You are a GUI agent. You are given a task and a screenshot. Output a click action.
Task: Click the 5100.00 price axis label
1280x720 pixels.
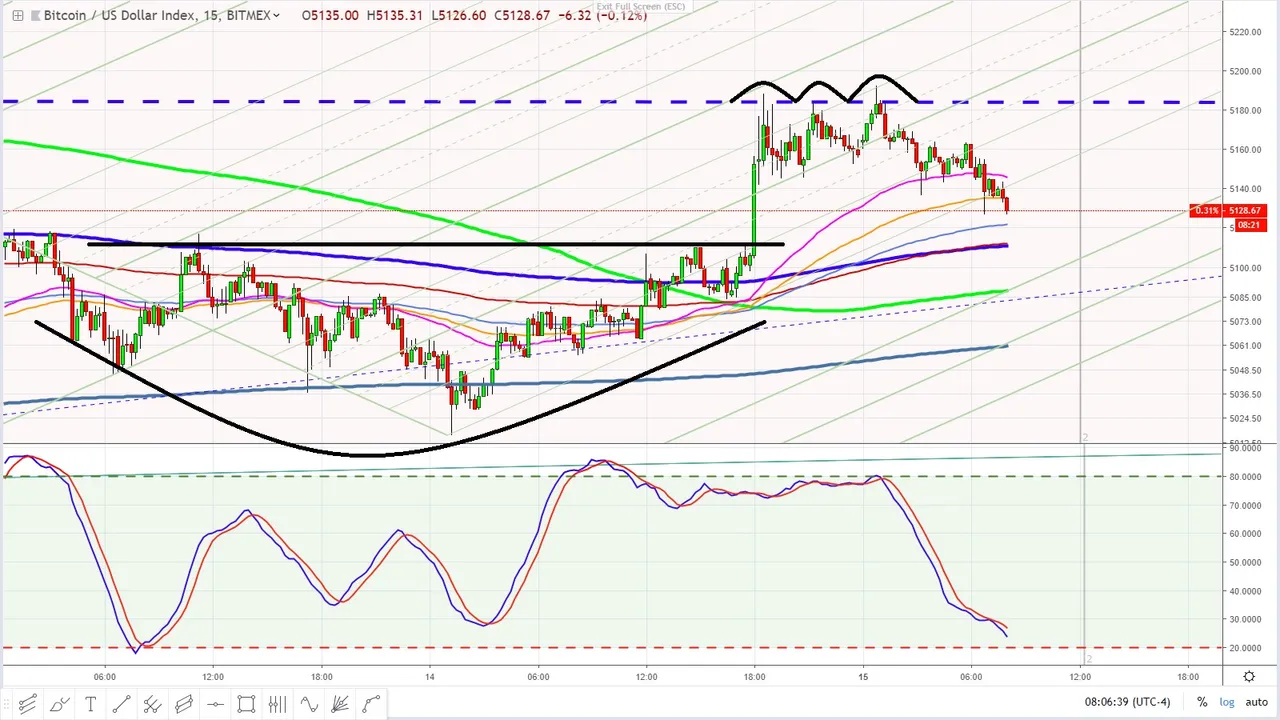pyautogui.click(x=1246, y=268)
